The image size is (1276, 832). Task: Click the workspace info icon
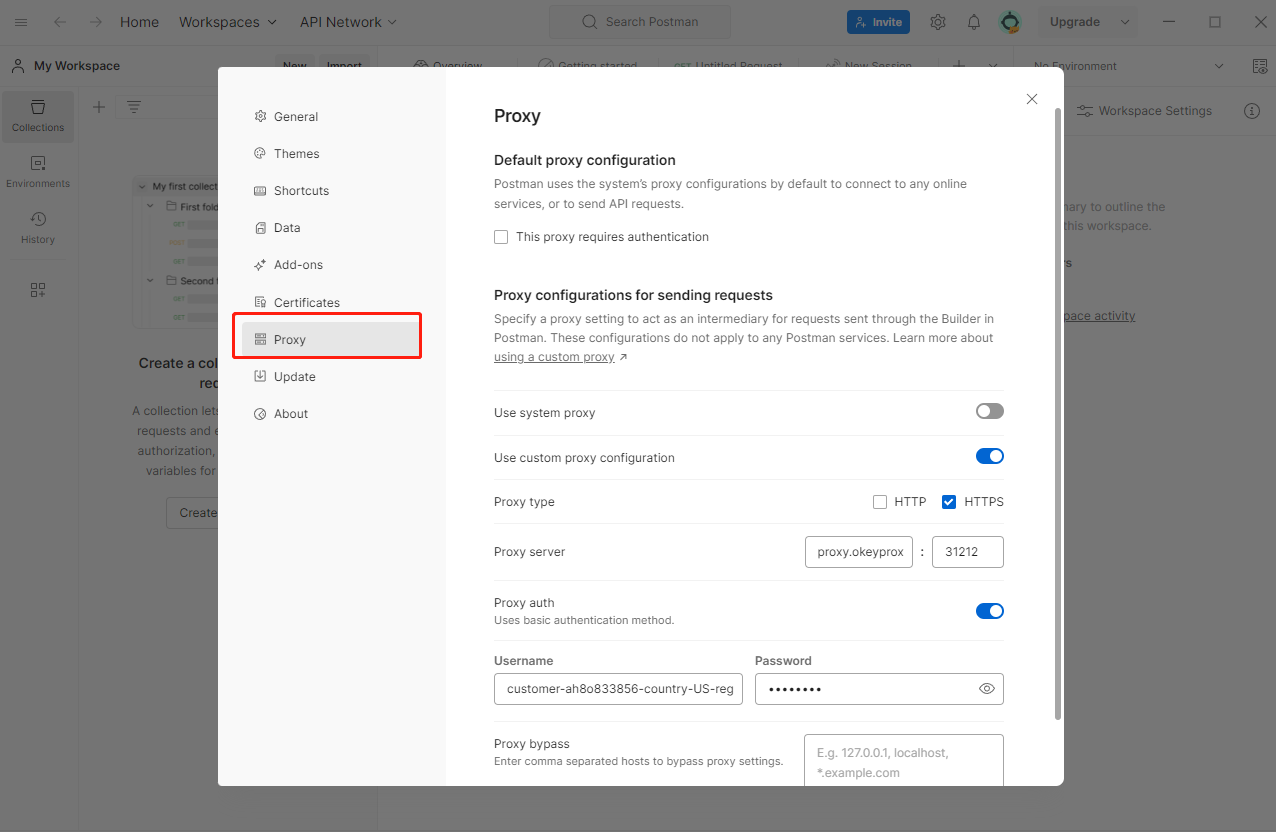(x=1251, y=111)
